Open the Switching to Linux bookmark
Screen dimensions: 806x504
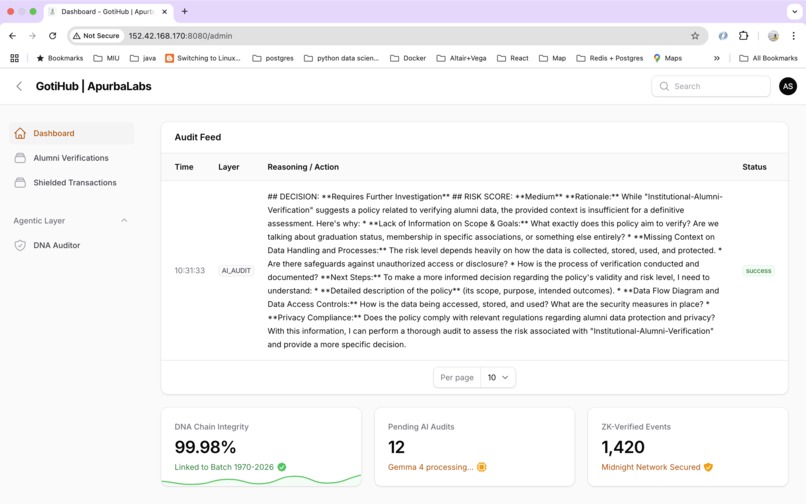pyautogui.click(x=203, y=58)
